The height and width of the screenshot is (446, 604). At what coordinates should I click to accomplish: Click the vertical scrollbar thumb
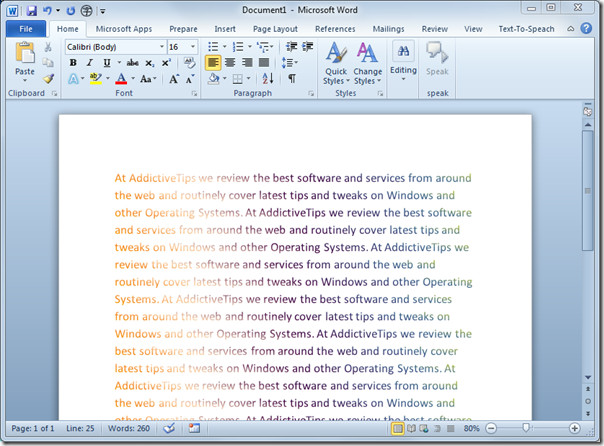pyautogui.click(x=587, y=191)
